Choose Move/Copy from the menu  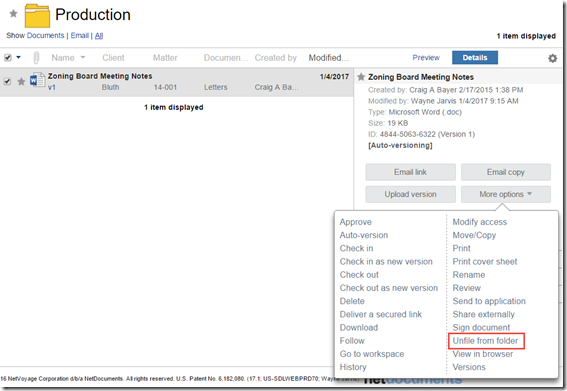(x=474, y=235)
